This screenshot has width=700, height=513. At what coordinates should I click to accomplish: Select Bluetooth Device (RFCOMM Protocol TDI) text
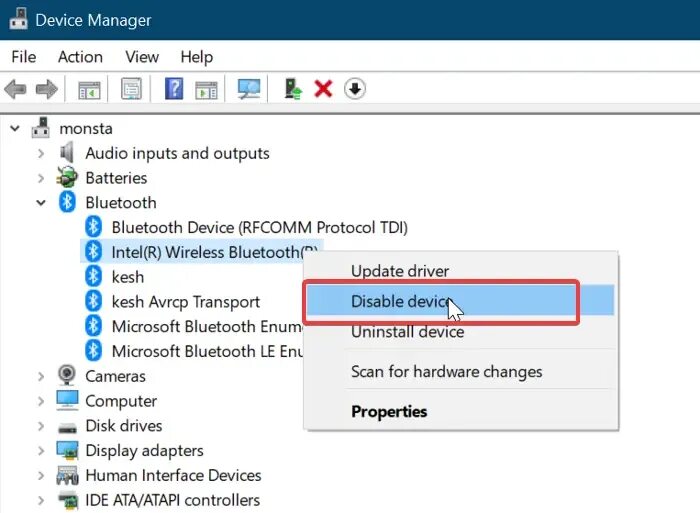pos(259,227)
